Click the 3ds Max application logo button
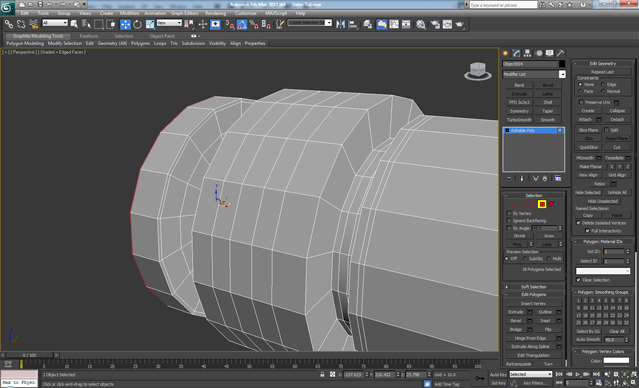Viewport: 639px width, 388px height. pyautogui.click(x=7, y=7)
